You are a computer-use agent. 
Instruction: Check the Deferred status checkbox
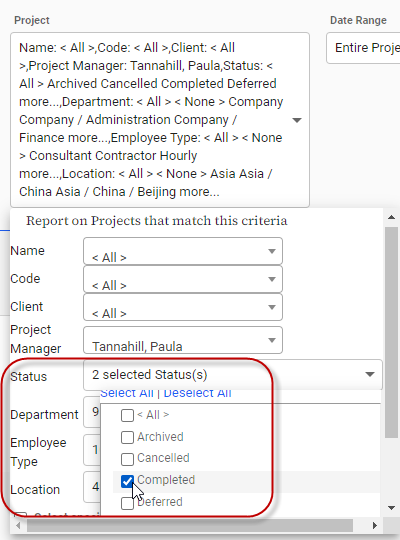tap(127, 503)
